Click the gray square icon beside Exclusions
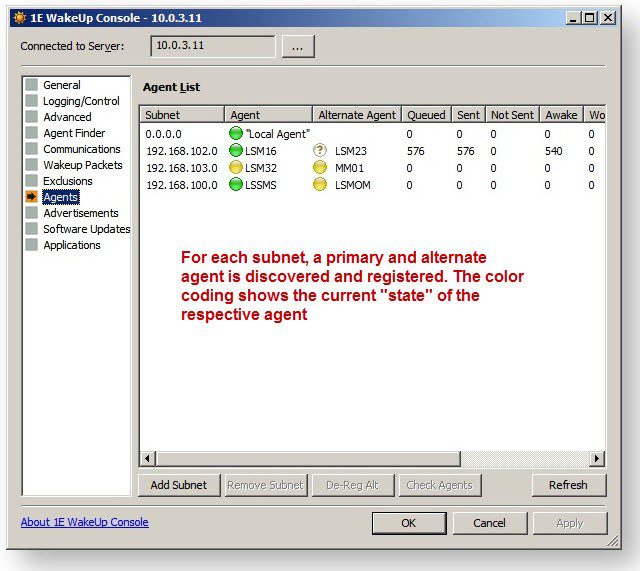This screenshot has width=640, height=571. point(31,180)
